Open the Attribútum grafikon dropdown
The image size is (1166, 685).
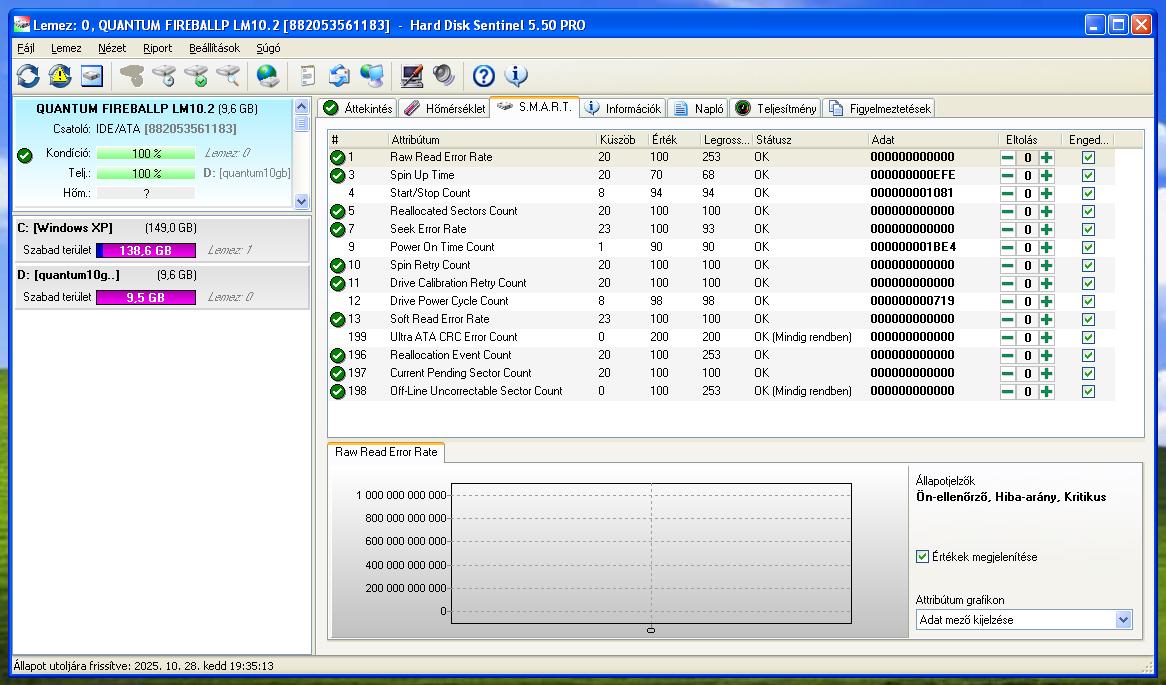click(1122, 620)
